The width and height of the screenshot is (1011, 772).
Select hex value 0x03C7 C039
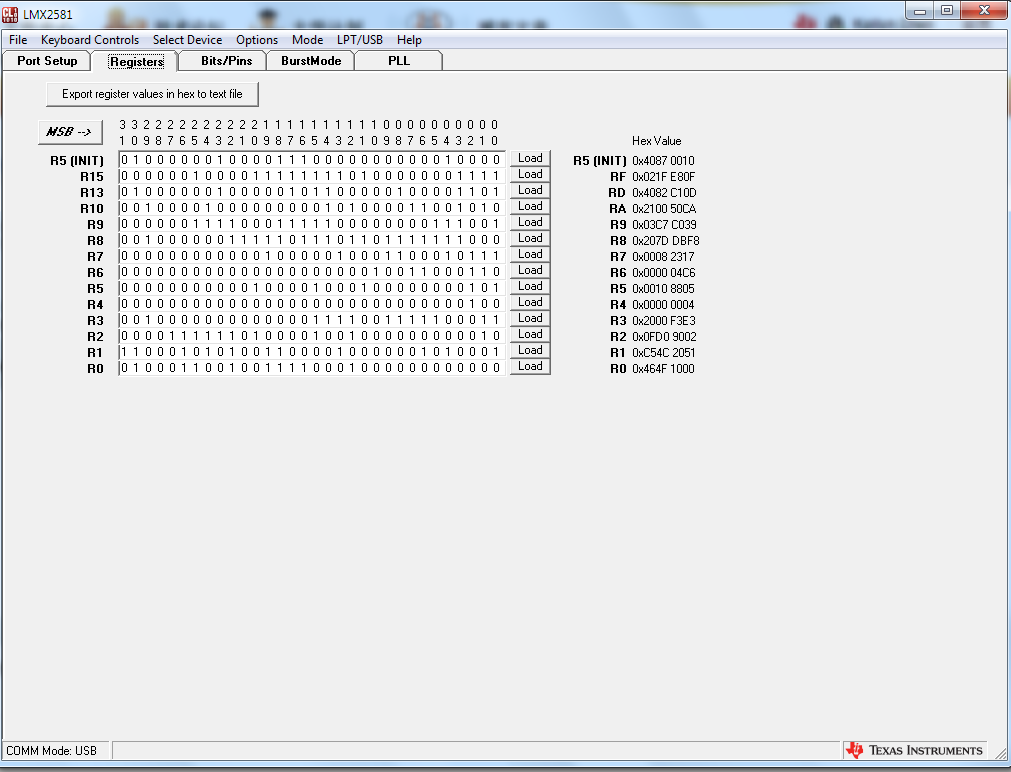click(664, 224)
